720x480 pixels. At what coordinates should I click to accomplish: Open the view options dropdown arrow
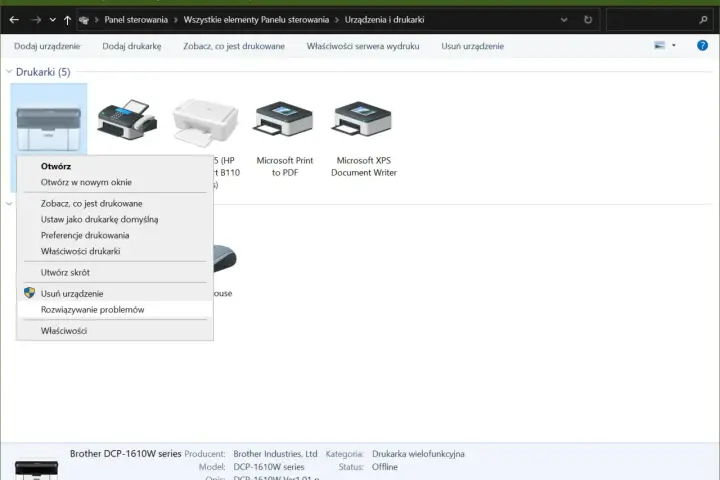point(674,45)
